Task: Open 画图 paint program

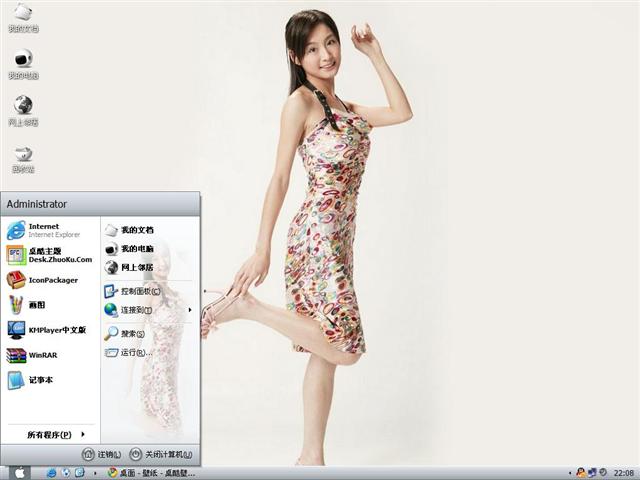Action: coord(26,305)
